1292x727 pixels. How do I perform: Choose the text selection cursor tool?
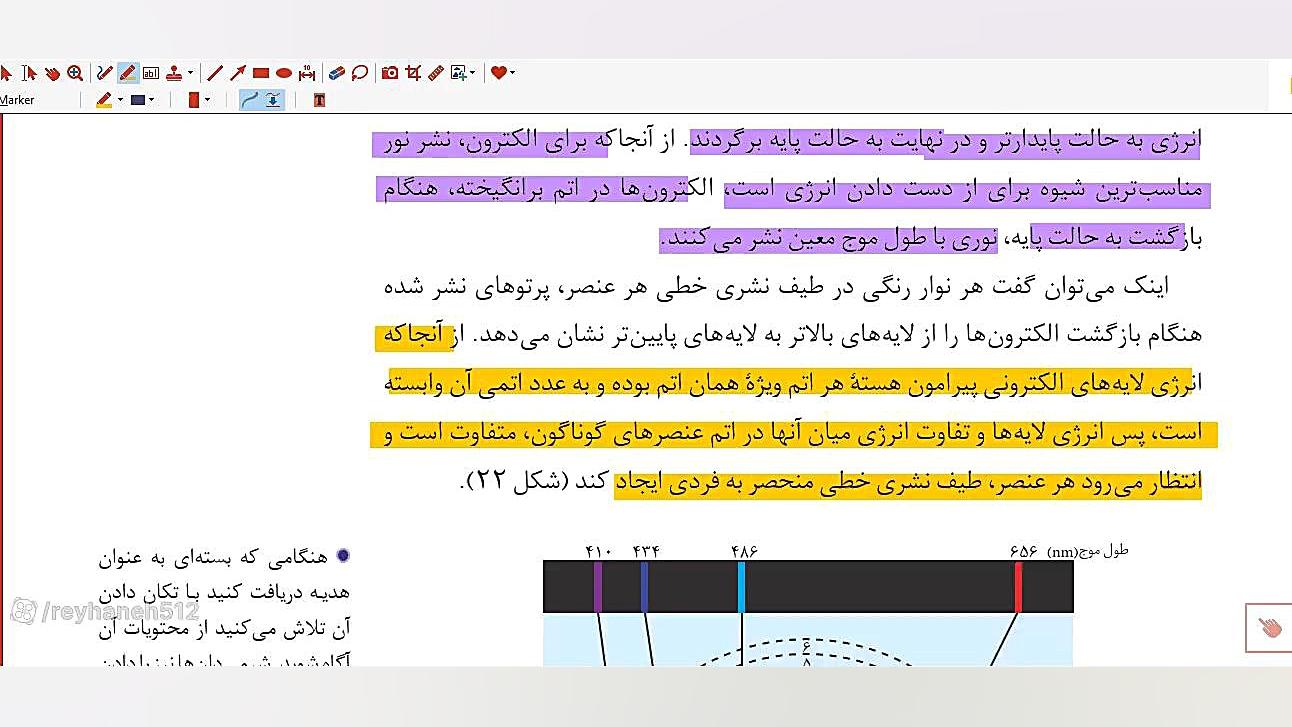tap(29, 73)
